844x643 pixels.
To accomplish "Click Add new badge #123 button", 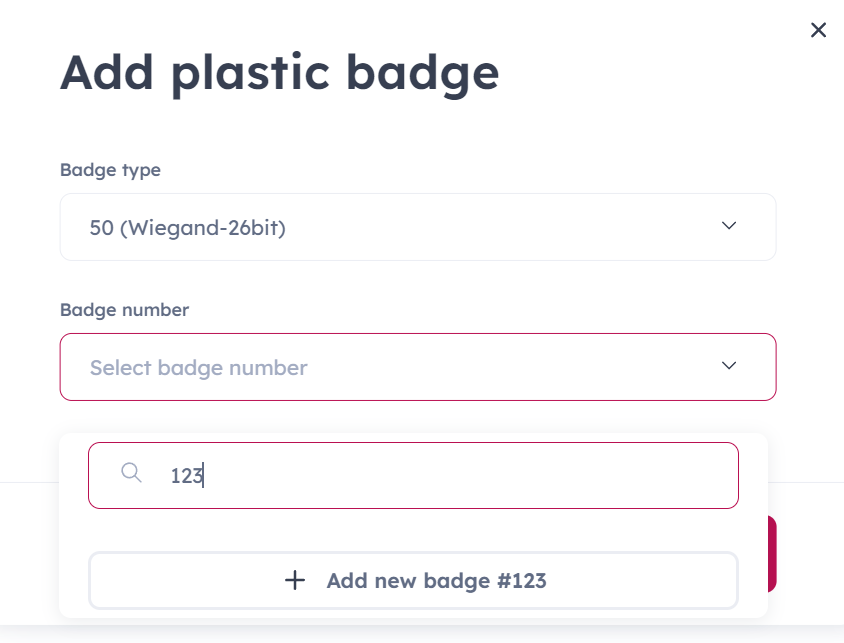I will [413, 581].
